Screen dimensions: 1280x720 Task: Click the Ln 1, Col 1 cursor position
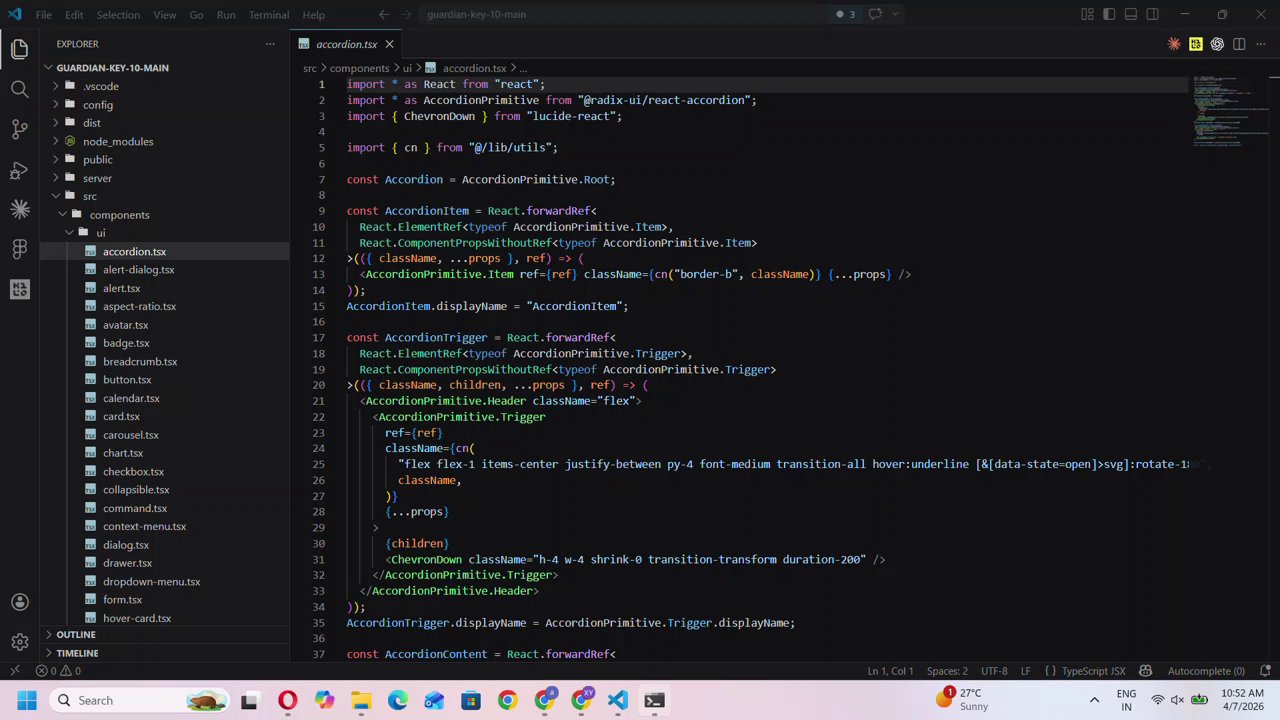pos(890,671)
